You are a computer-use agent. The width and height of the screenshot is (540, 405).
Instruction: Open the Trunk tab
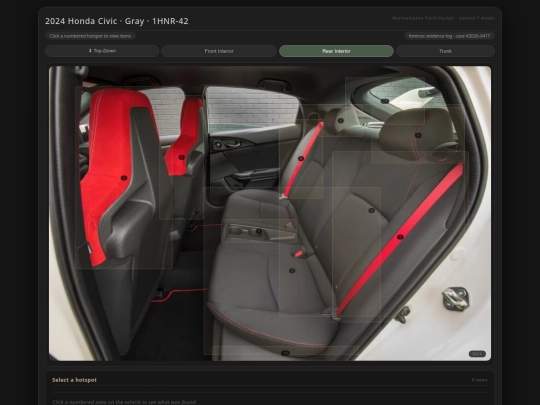coord(445,51)
